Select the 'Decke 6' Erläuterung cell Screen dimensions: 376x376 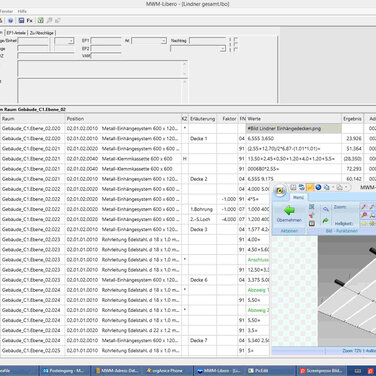click(202, 280)
